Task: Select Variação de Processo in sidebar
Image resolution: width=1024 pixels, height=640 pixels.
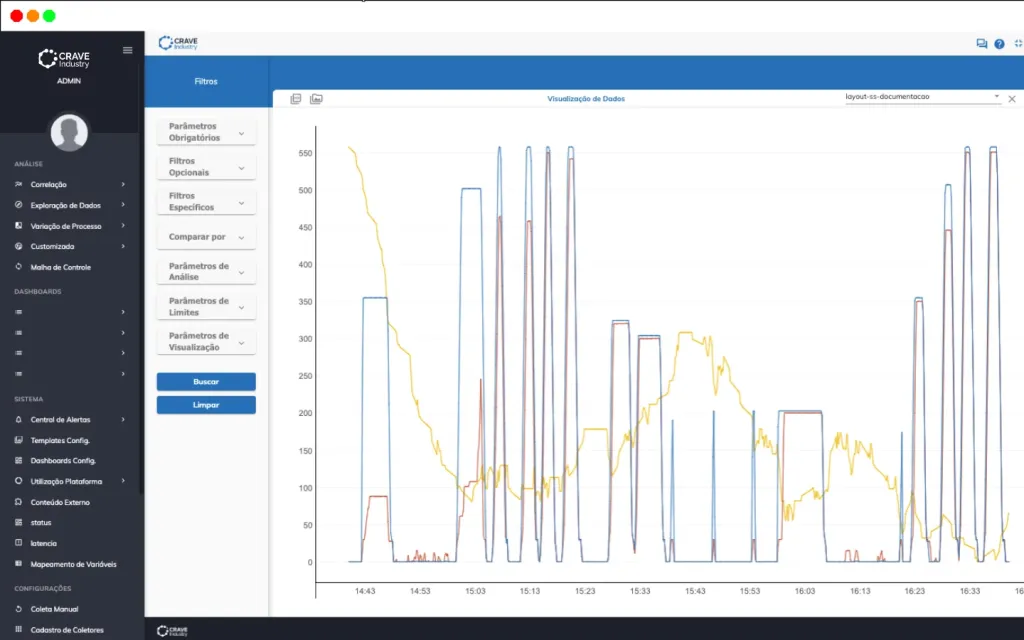Action: (x=66, y=226)
